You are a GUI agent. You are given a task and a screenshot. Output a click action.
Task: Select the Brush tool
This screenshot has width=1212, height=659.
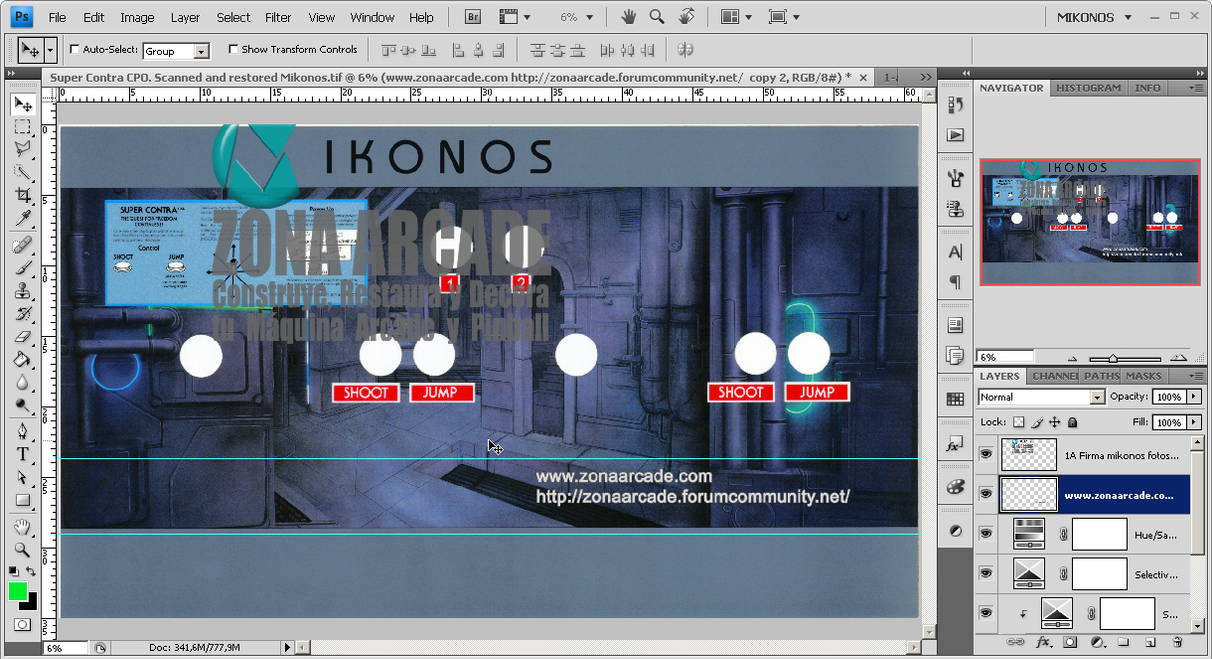(x=22, y=268)
